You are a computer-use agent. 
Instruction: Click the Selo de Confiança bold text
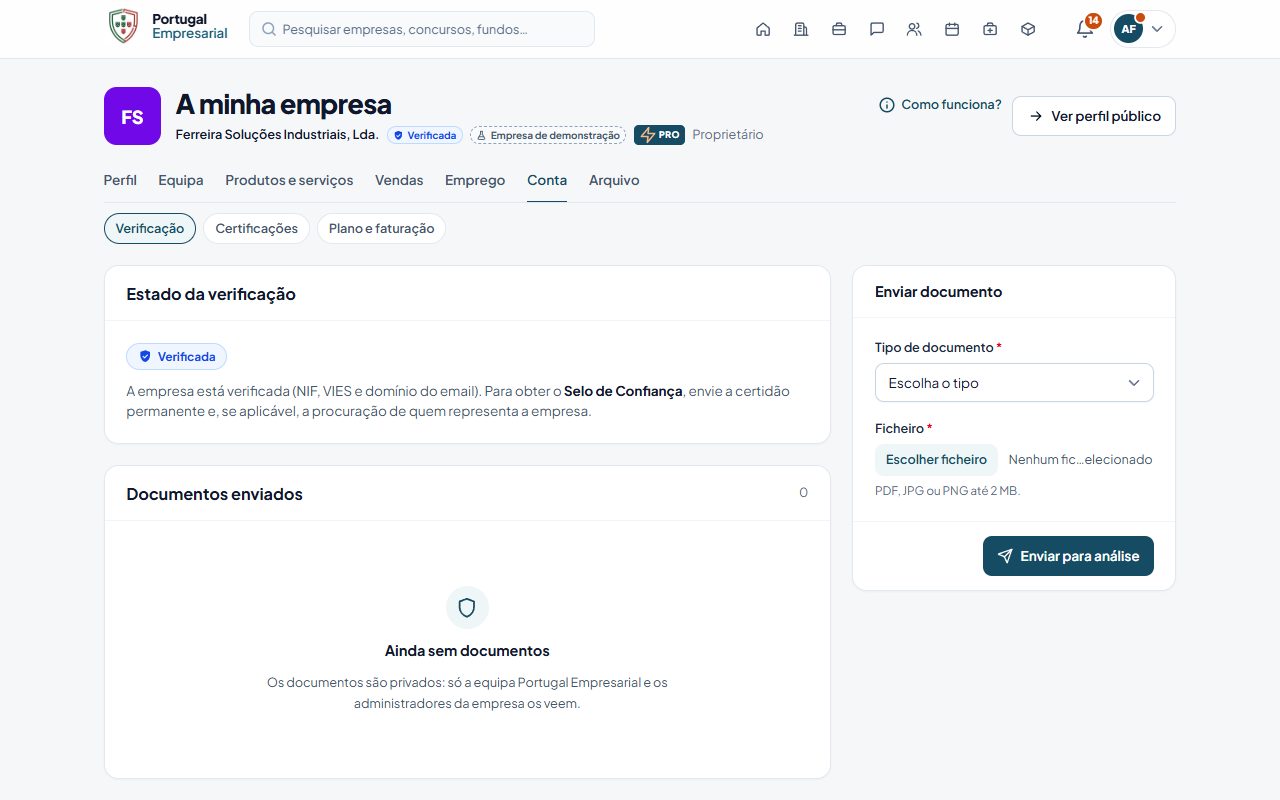click(623, 391)
